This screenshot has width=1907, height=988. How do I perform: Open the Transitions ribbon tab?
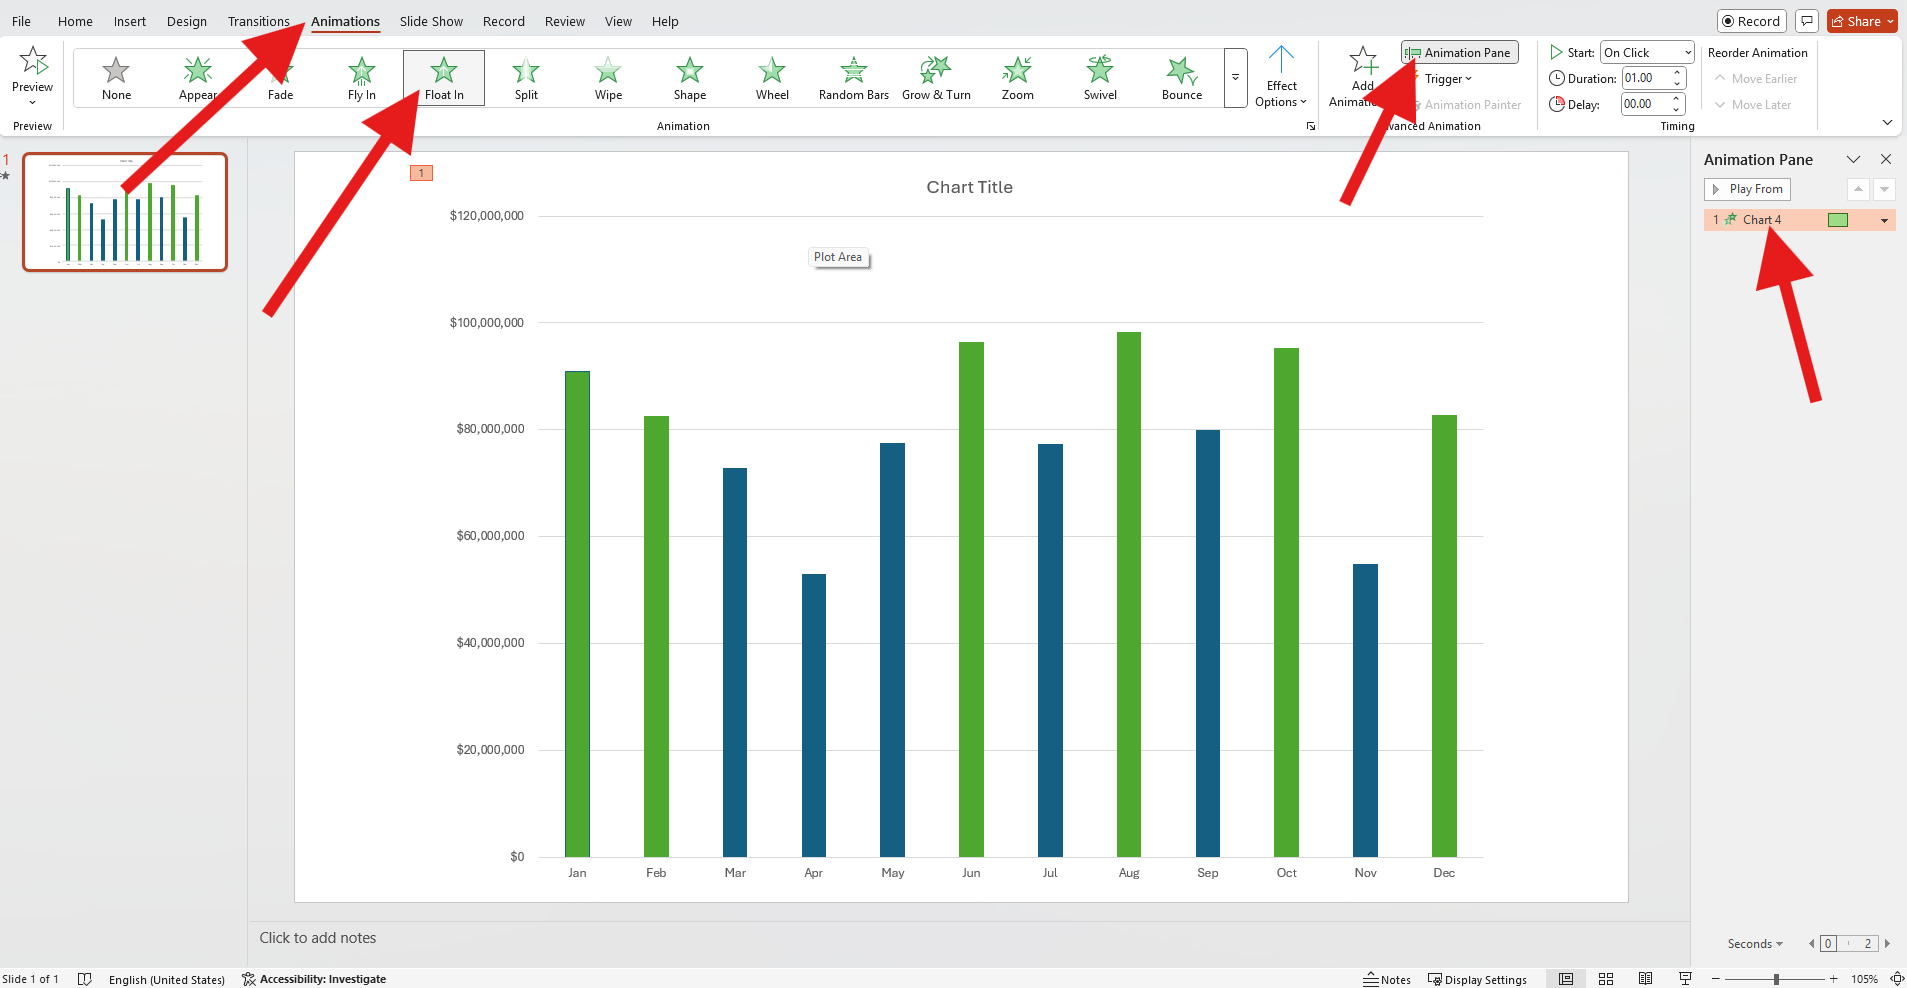[x=258, y=21]
